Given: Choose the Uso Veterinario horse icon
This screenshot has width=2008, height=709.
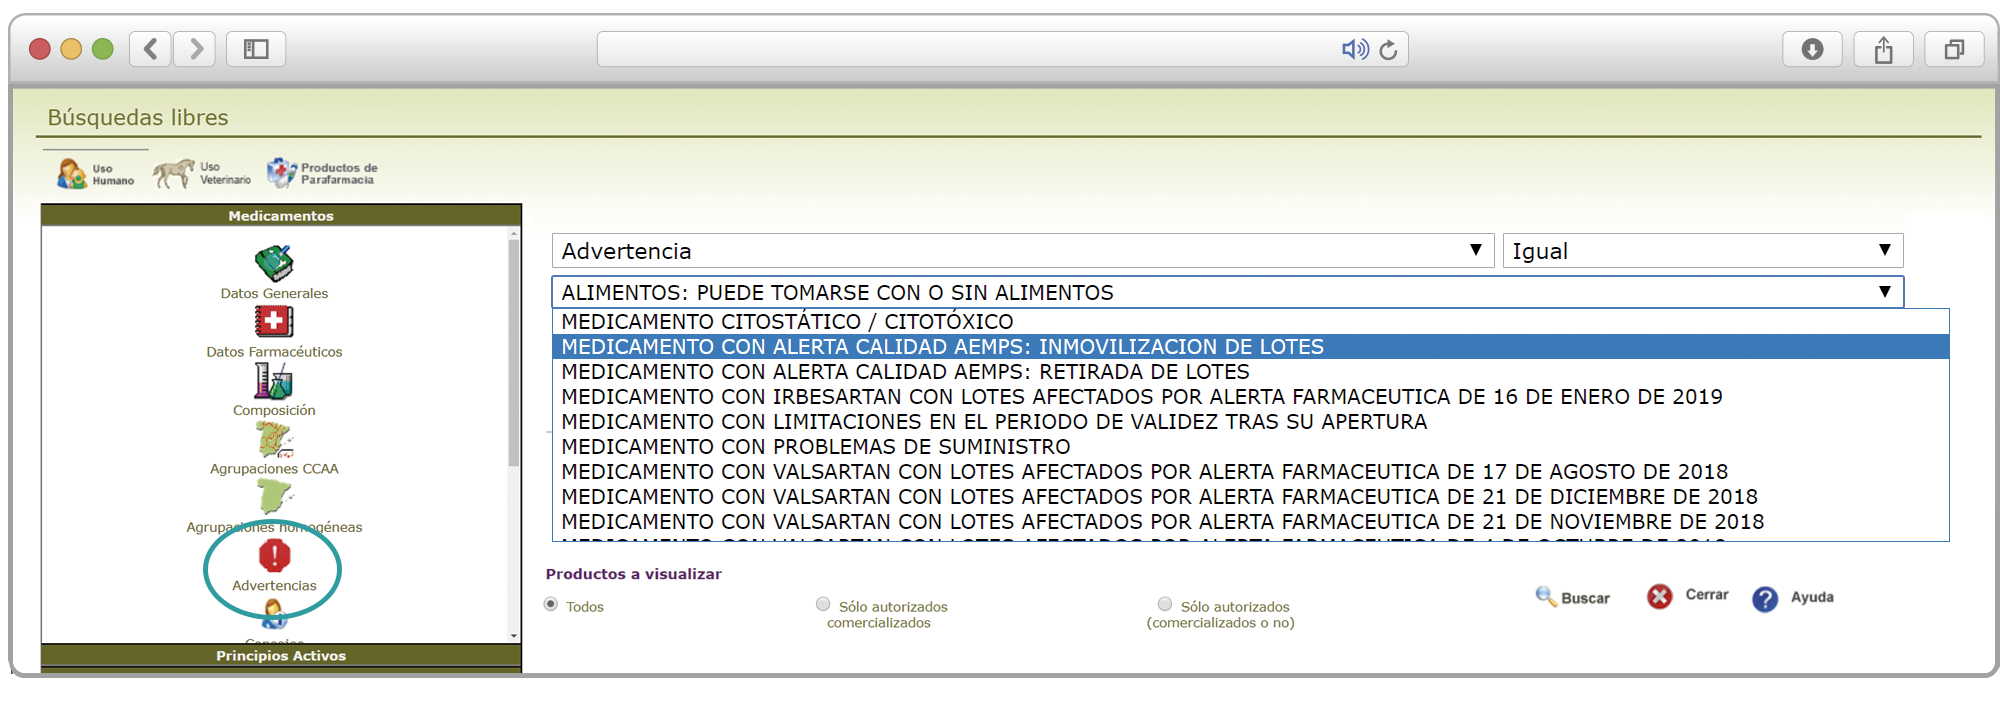Looking at the screenshot, I should click(x=174, y=173).
